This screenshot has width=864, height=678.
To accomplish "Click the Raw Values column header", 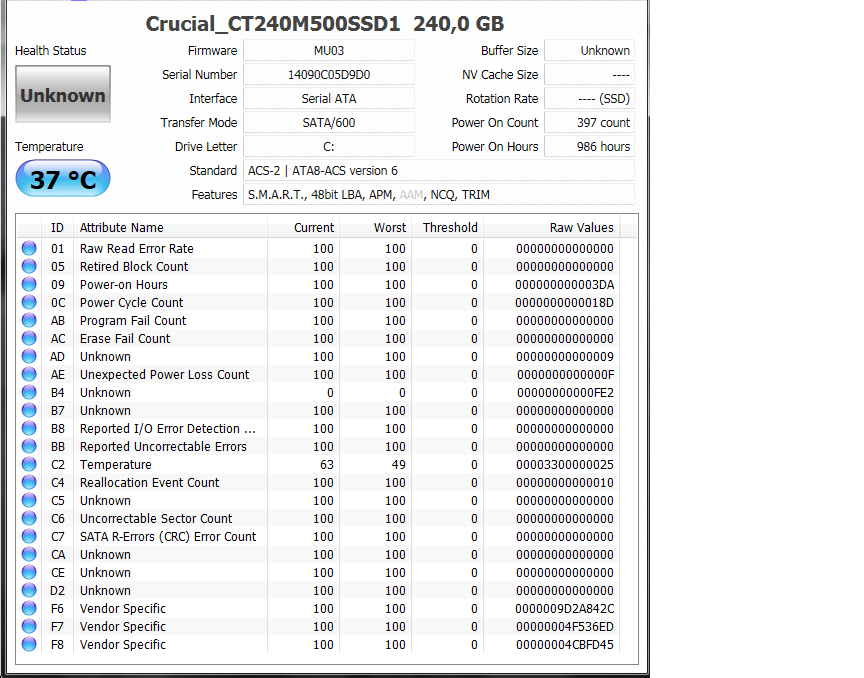I will [552, 228].
